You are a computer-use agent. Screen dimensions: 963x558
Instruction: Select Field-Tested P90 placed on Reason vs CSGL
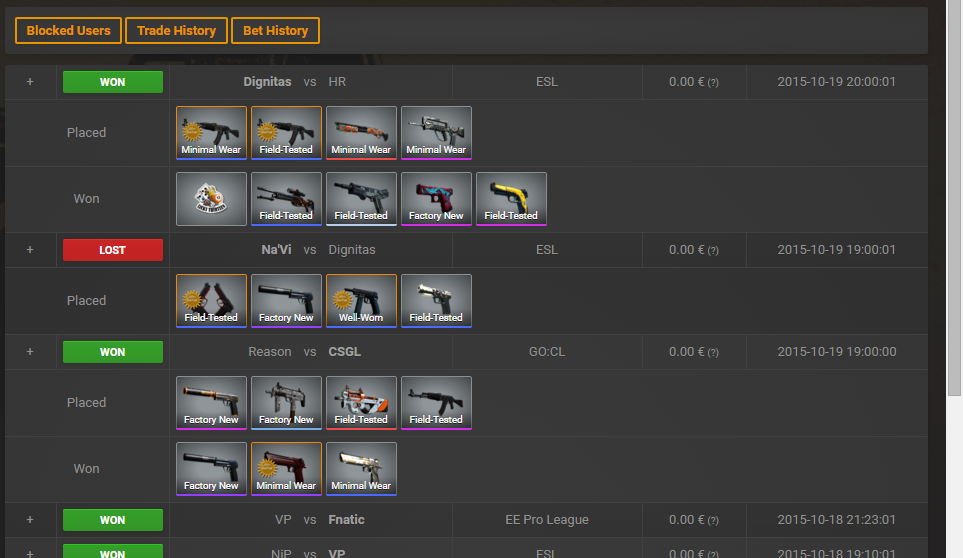(x=361, y=403)
